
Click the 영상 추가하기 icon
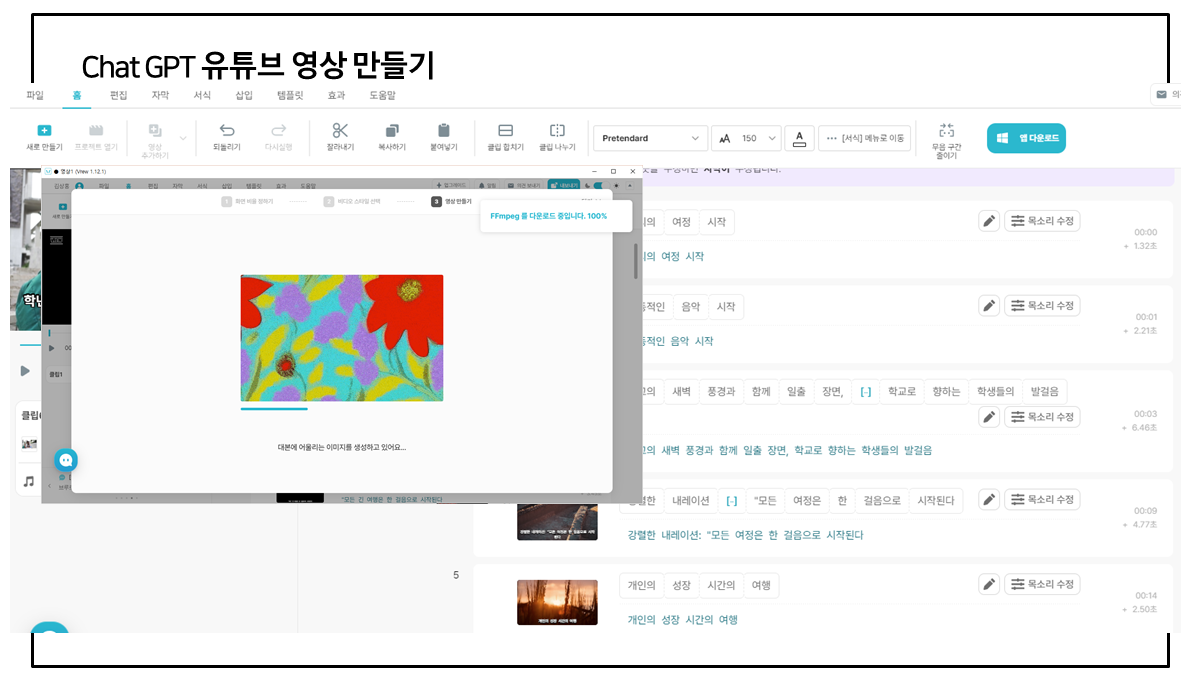tap(155, 130)
